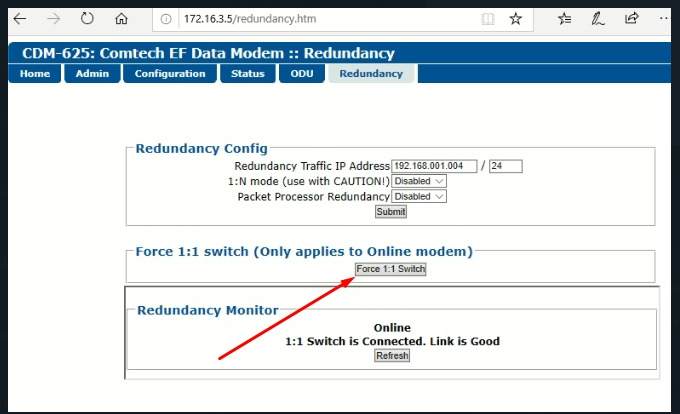Image resolution: width=680 pixels, height=414 pixels.
Task: Open the Home tab
Action: tap(35, 74)
